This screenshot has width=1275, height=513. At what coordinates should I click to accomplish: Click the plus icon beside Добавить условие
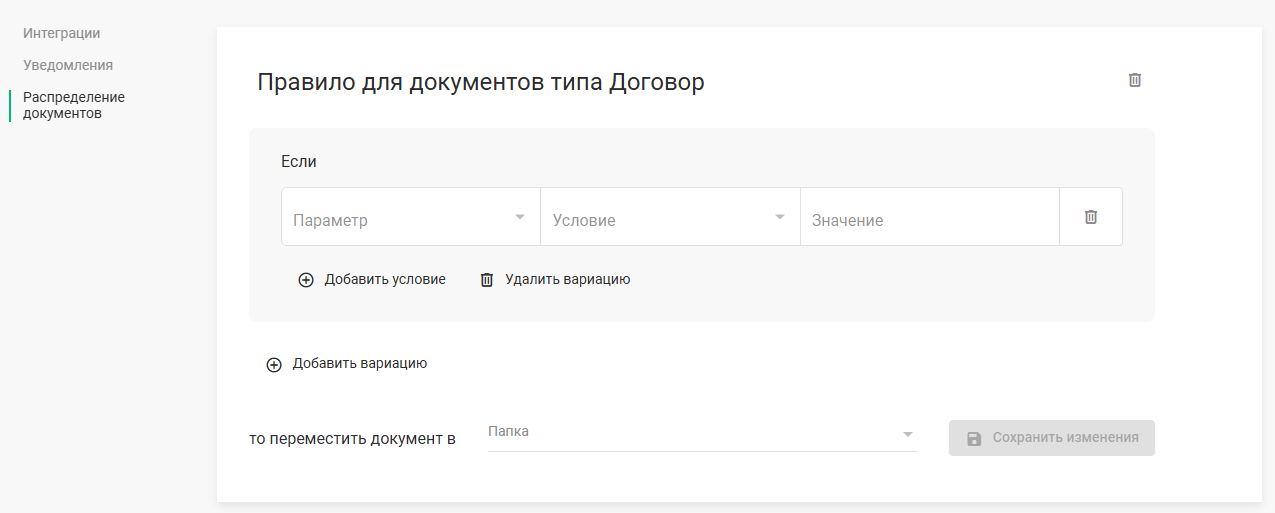pyautogui.click(x=306, y=280)
